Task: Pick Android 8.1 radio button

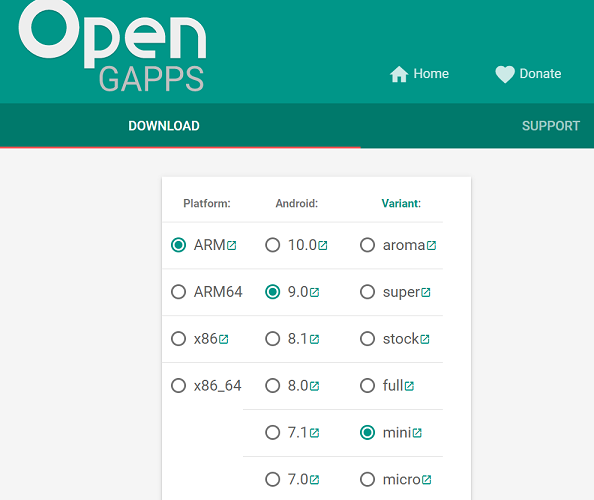Action: pyautogui.click(x=273, y=339)
